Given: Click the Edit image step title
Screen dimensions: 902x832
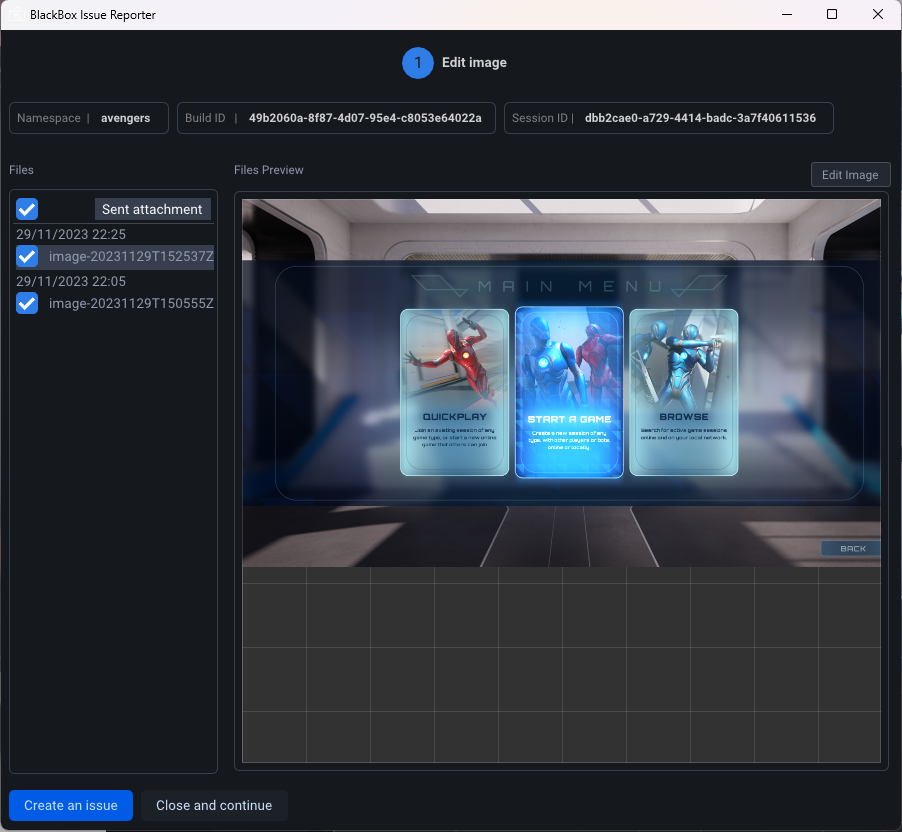Looking at the screenshot, I should (x=474, y=63).
